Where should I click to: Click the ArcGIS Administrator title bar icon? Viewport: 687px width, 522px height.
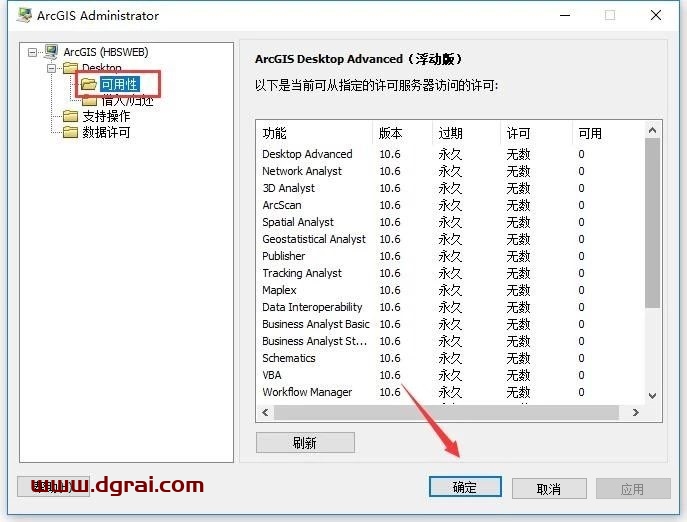point(24,15)
